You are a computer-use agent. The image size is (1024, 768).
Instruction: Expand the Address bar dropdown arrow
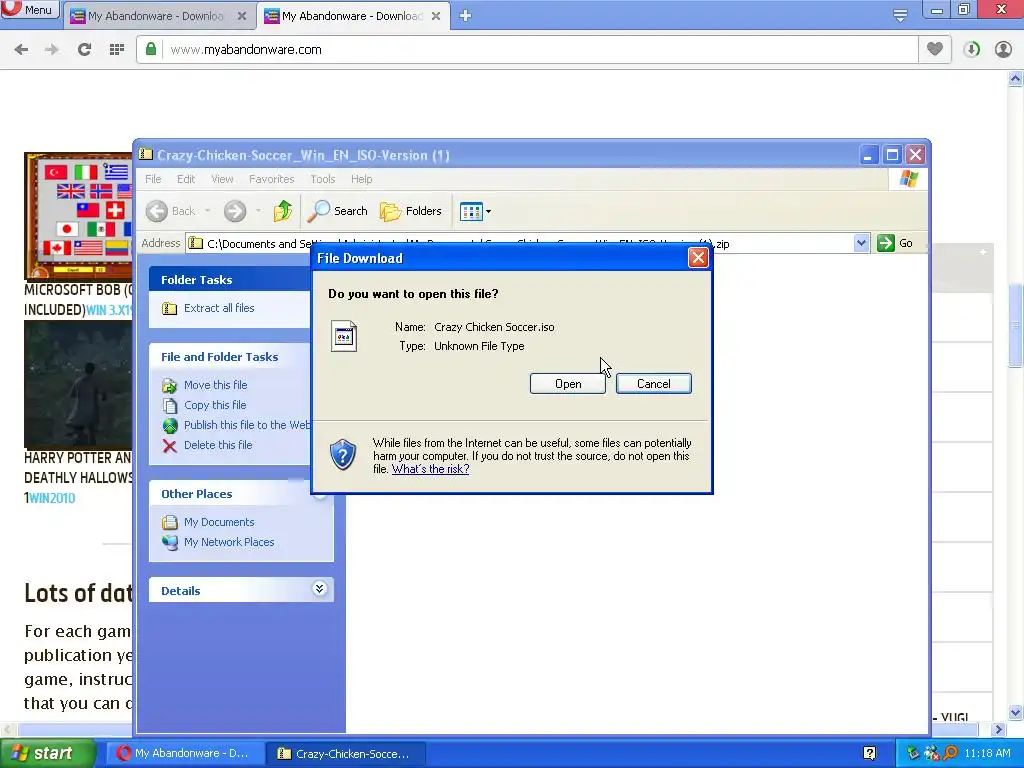point(861,244)
